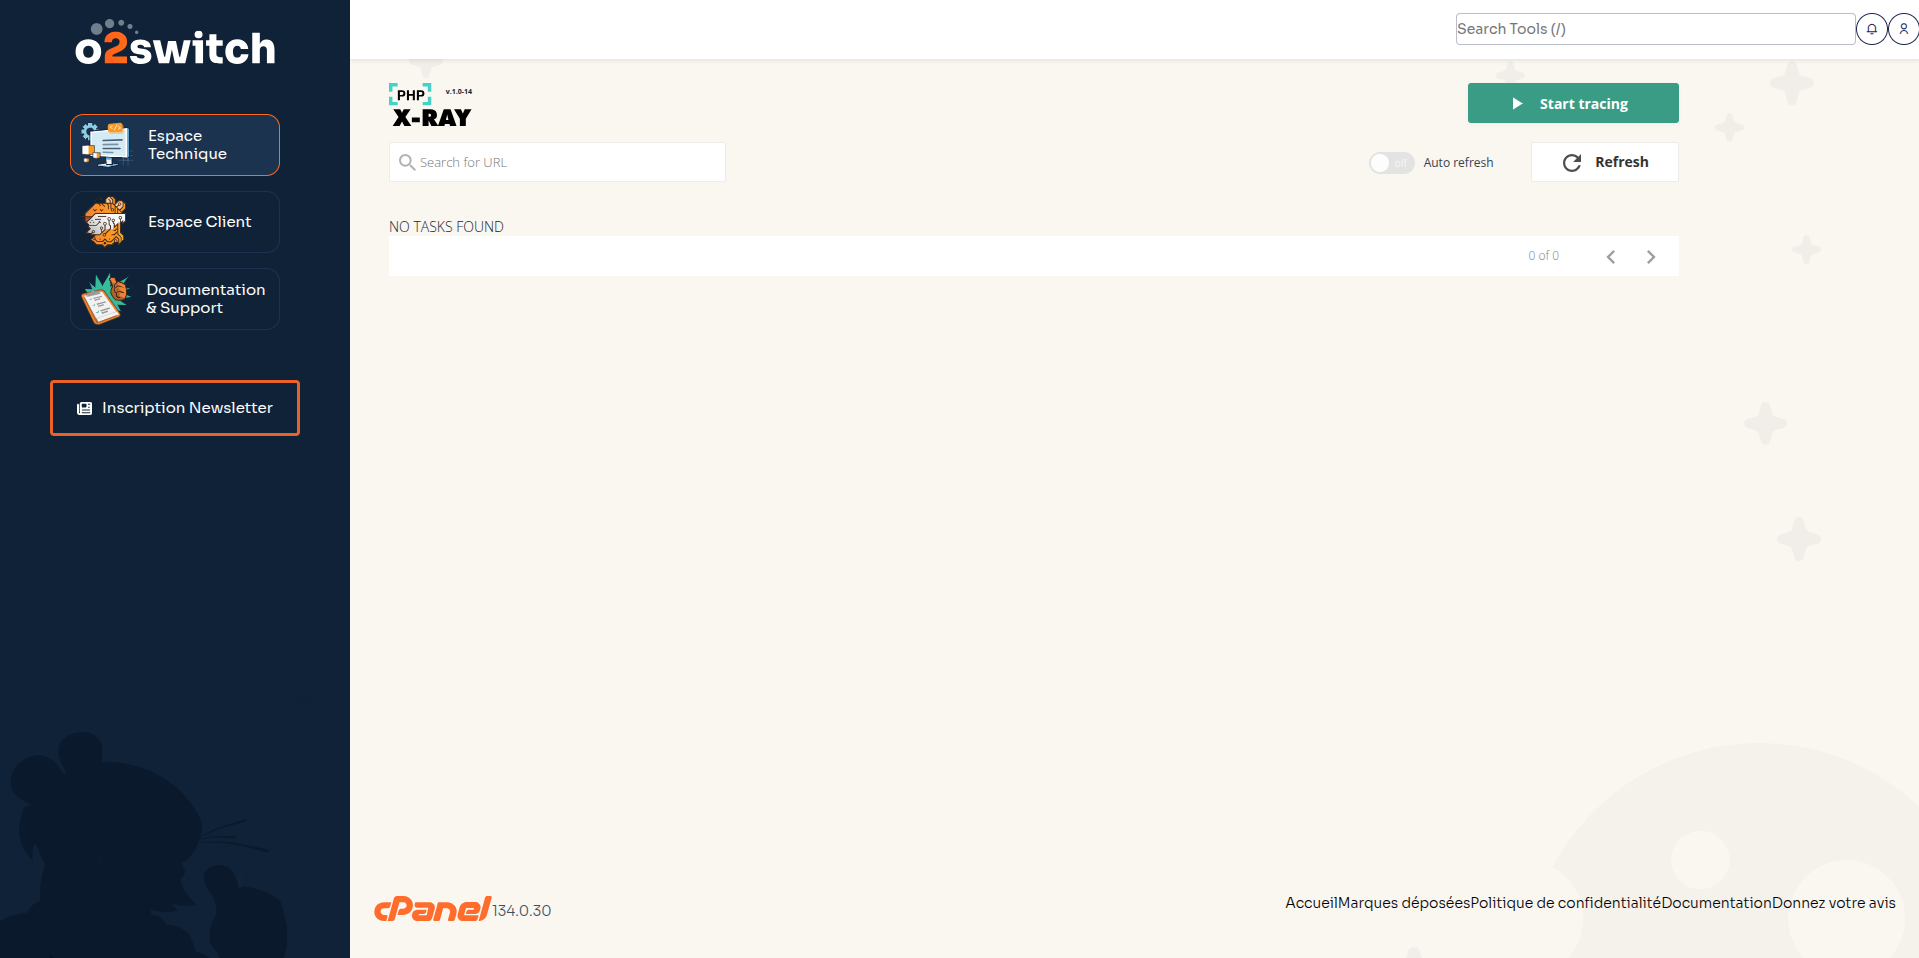This screenshot has height=958, width=1919.
Task: Click the cPanel version number 134.0.30
Action: (522, 911)
